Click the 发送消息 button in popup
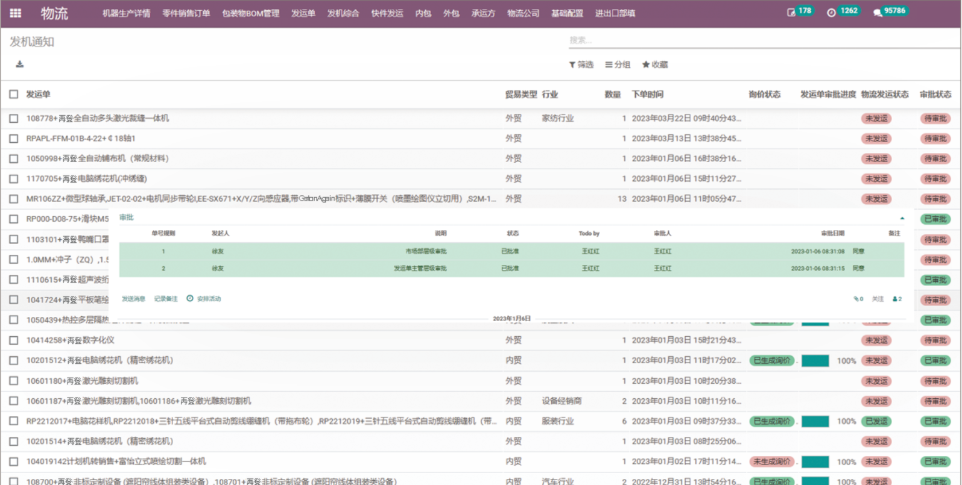Image resolution: width=962 pixels, height=485 pixels. coord(133,299)
